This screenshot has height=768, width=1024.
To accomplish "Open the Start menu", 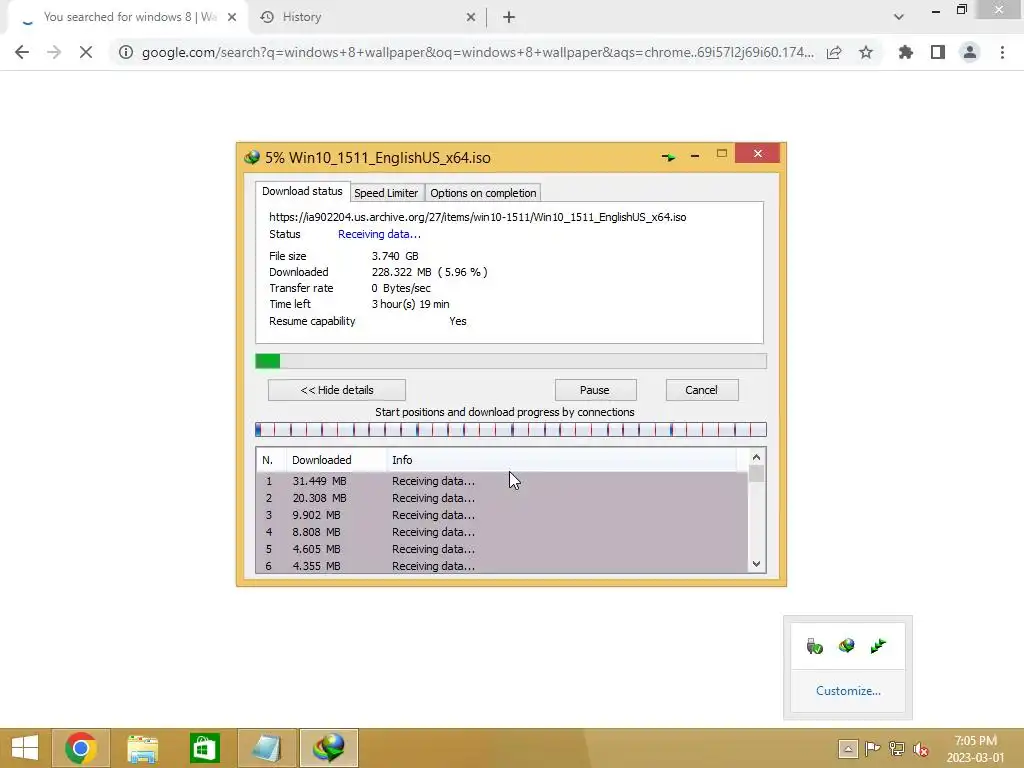I will 25,748.
